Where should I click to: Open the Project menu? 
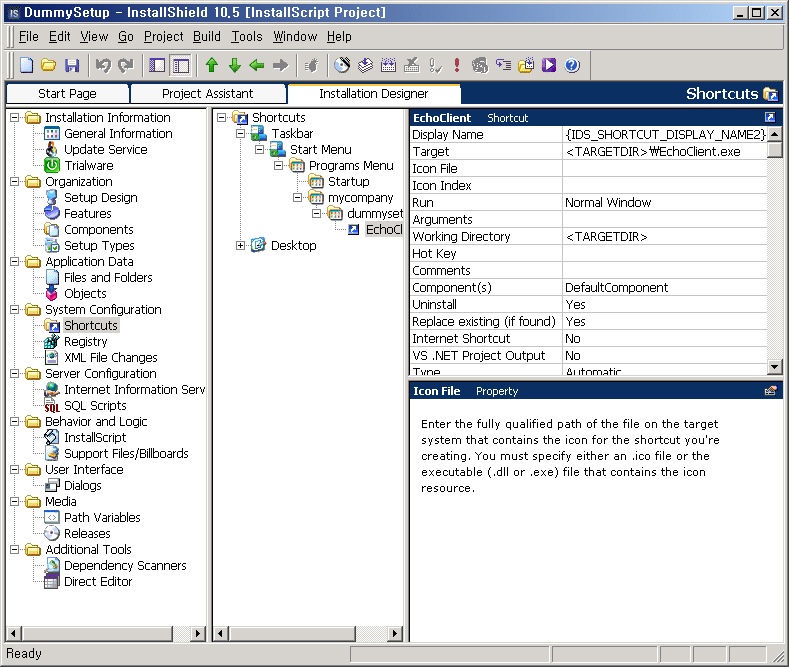tap(164, 37)
